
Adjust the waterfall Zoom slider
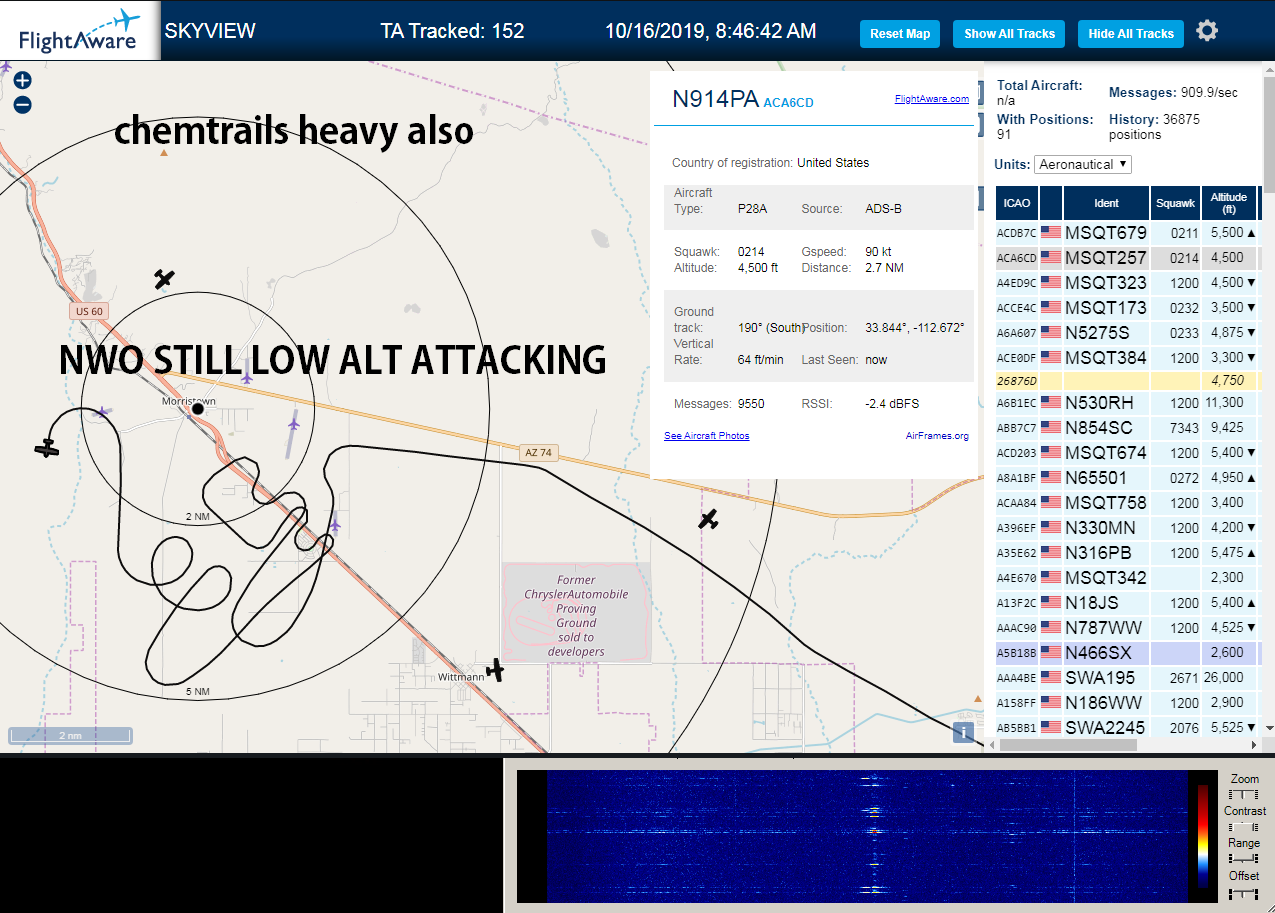(1245, 793)
